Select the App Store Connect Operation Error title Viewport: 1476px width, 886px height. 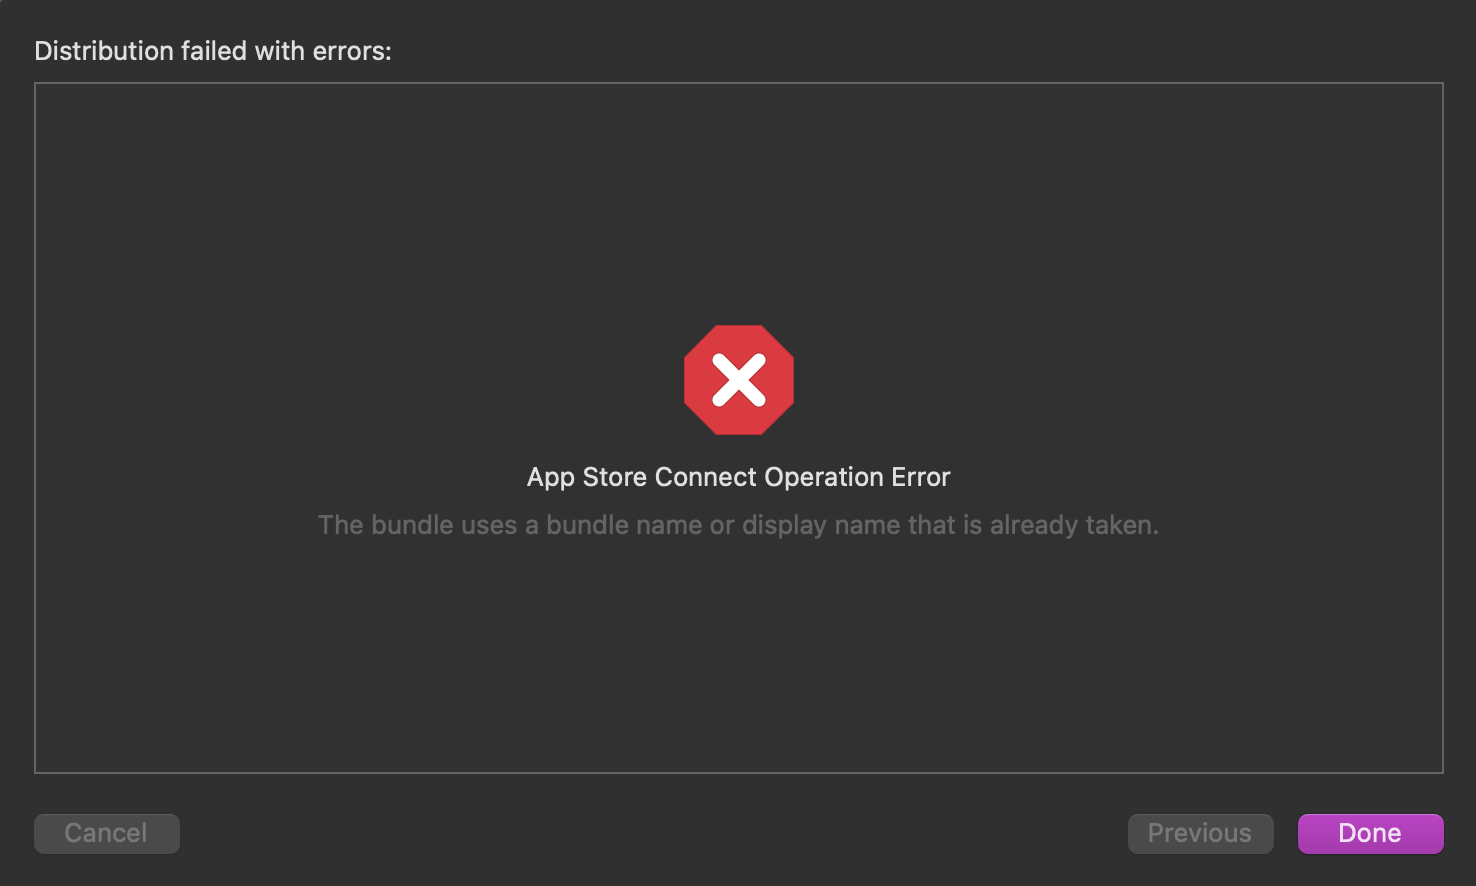(x=738, y=477)
